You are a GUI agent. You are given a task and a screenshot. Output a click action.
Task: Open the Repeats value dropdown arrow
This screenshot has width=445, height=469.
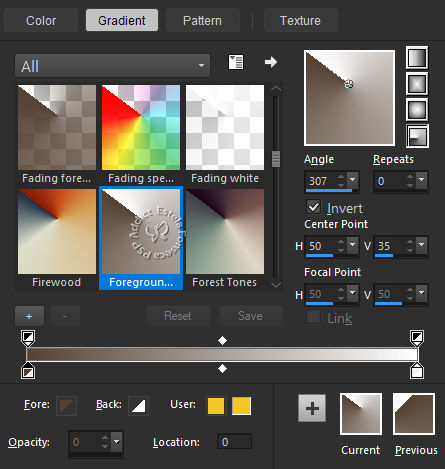(x=422, y=180)
